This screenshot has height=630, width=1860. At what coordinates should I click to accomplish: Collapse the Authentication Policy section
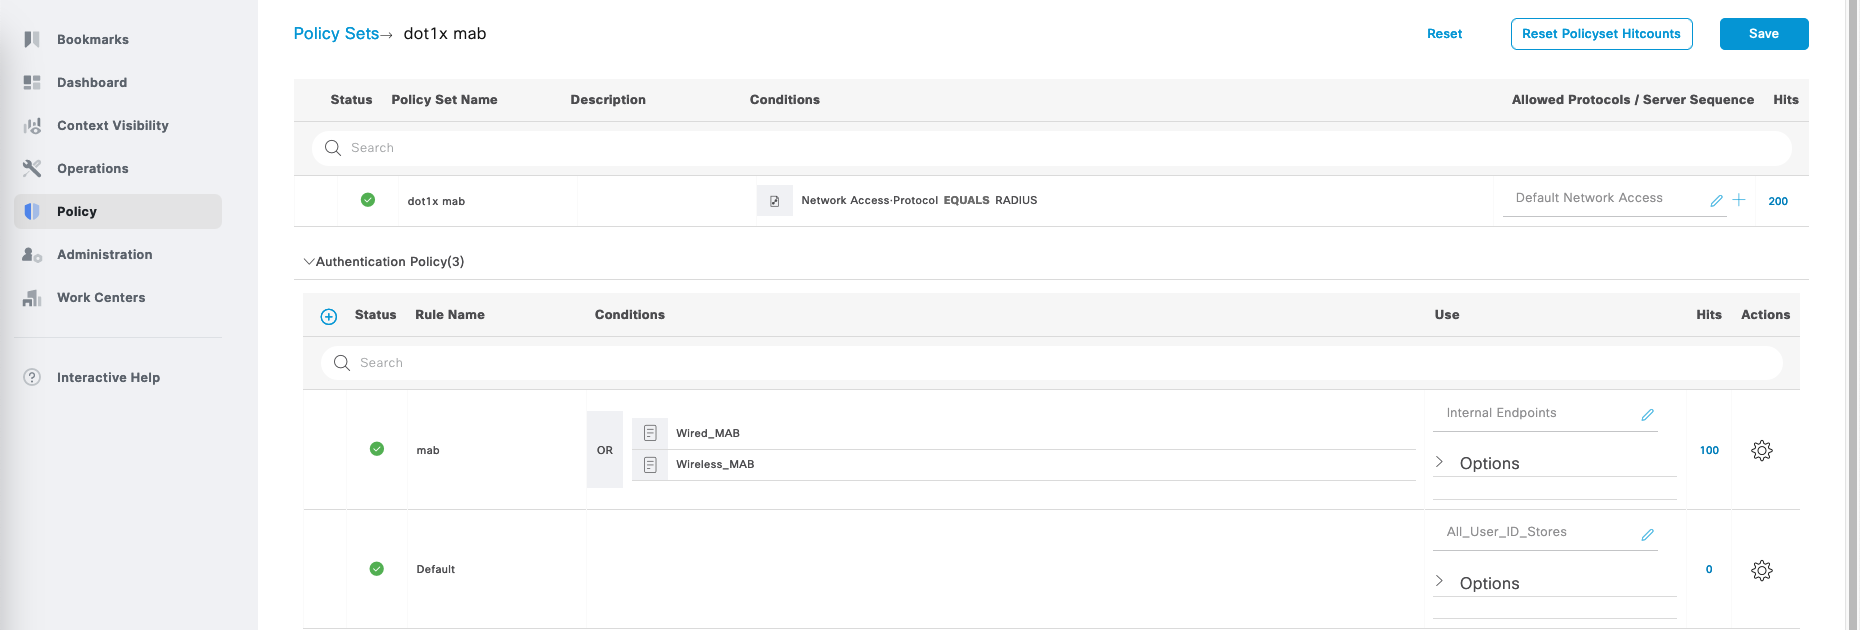point(309,262)
